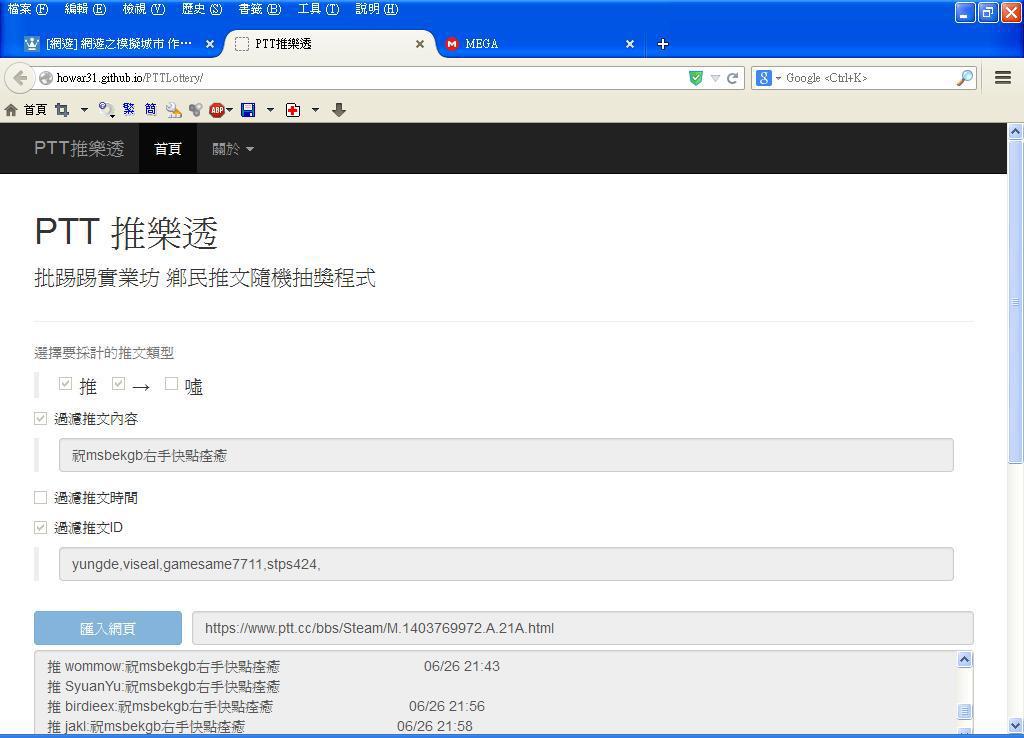Image resolution: width=1024 pixels, height=738 pixels.
Task: Close the PTT推樂透 tab
Action: 420,44
